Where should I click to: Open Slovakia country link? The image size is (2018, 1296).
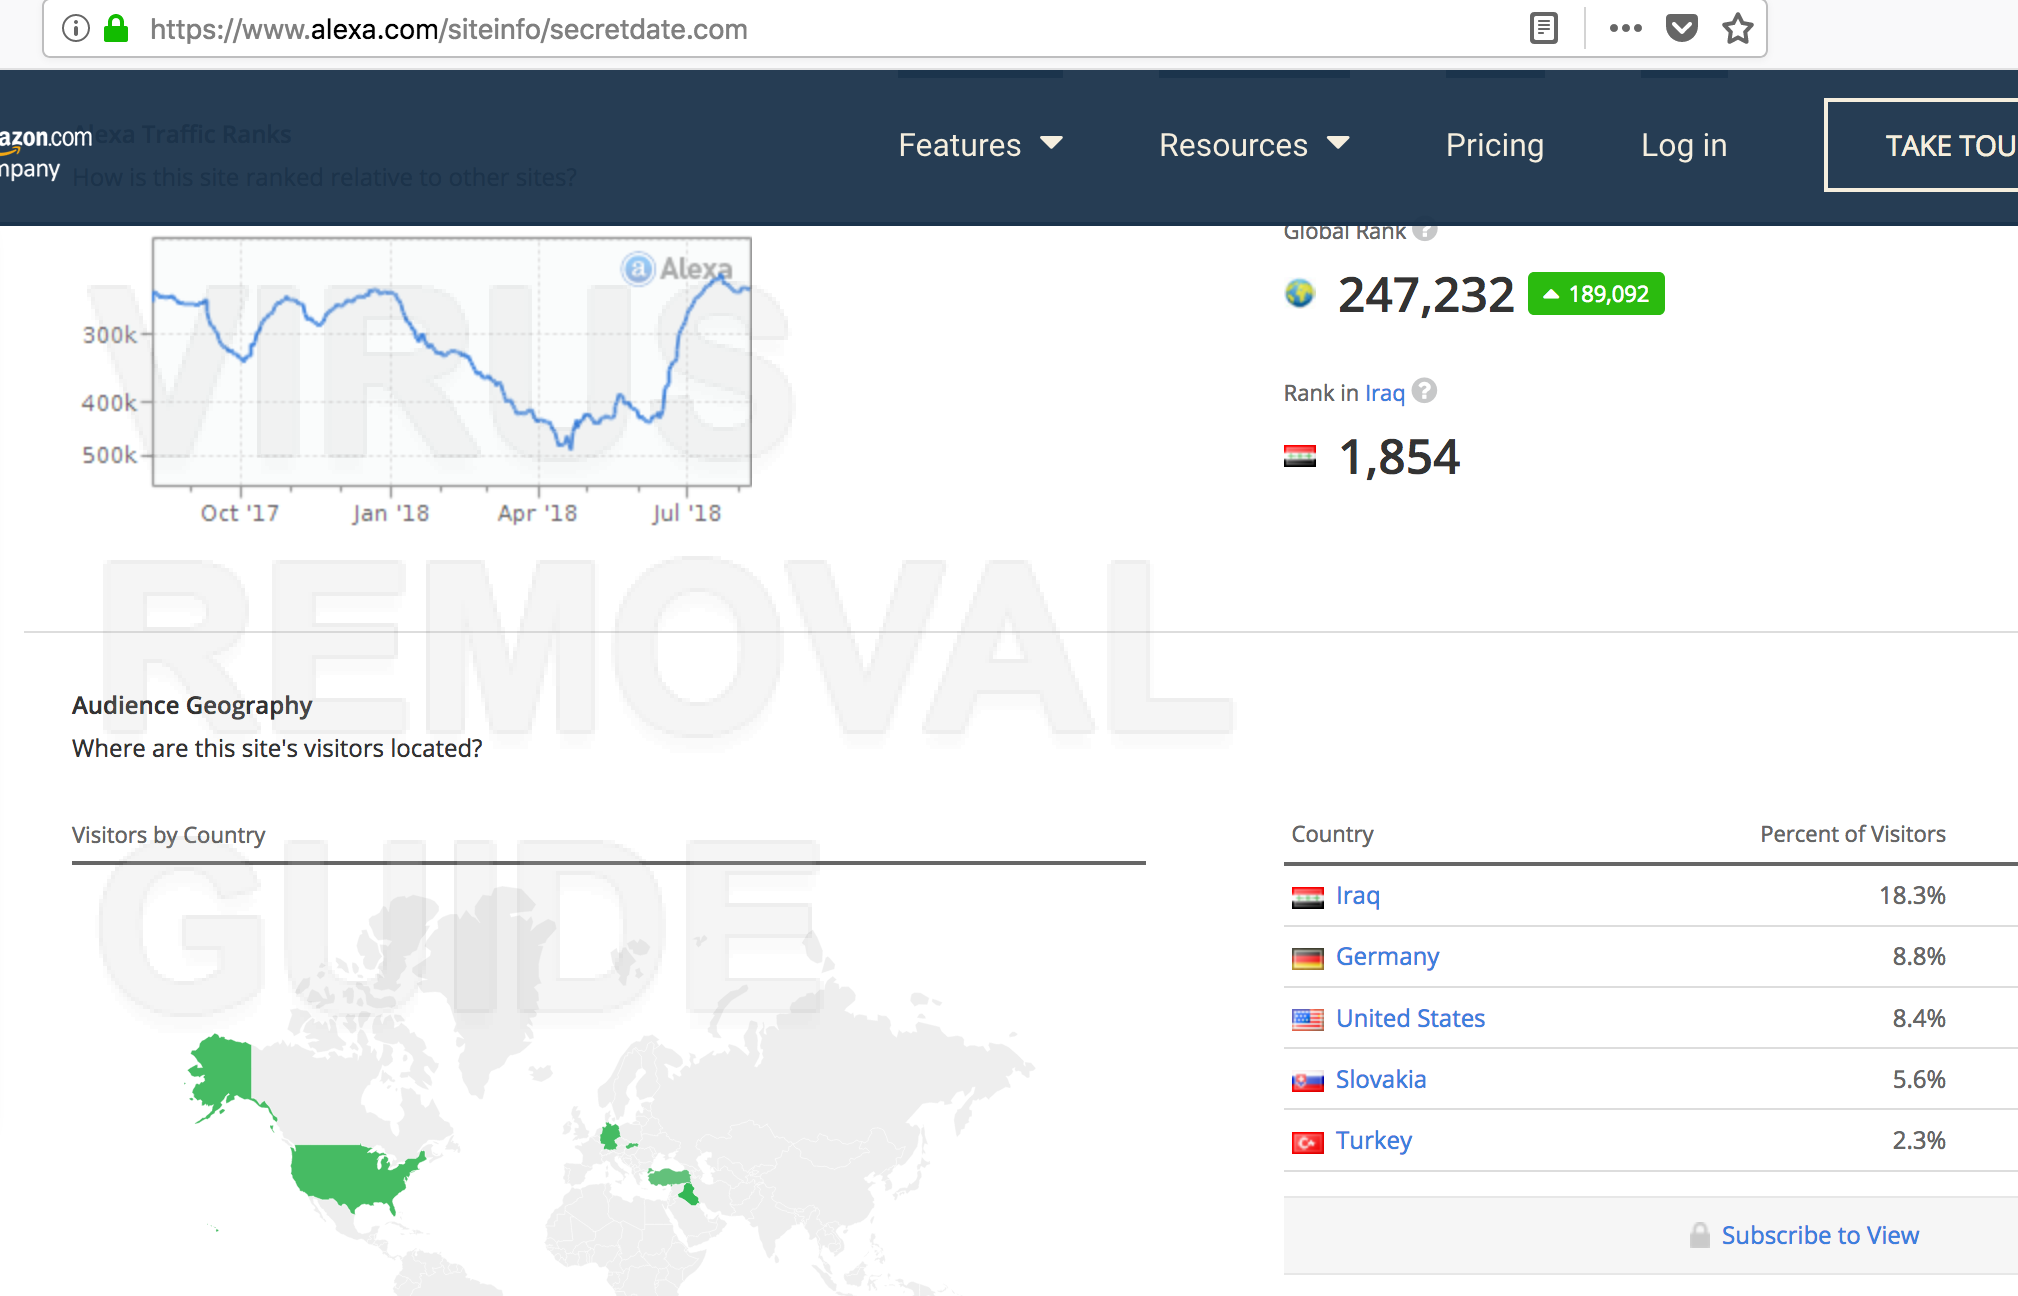[1381, 1079]
